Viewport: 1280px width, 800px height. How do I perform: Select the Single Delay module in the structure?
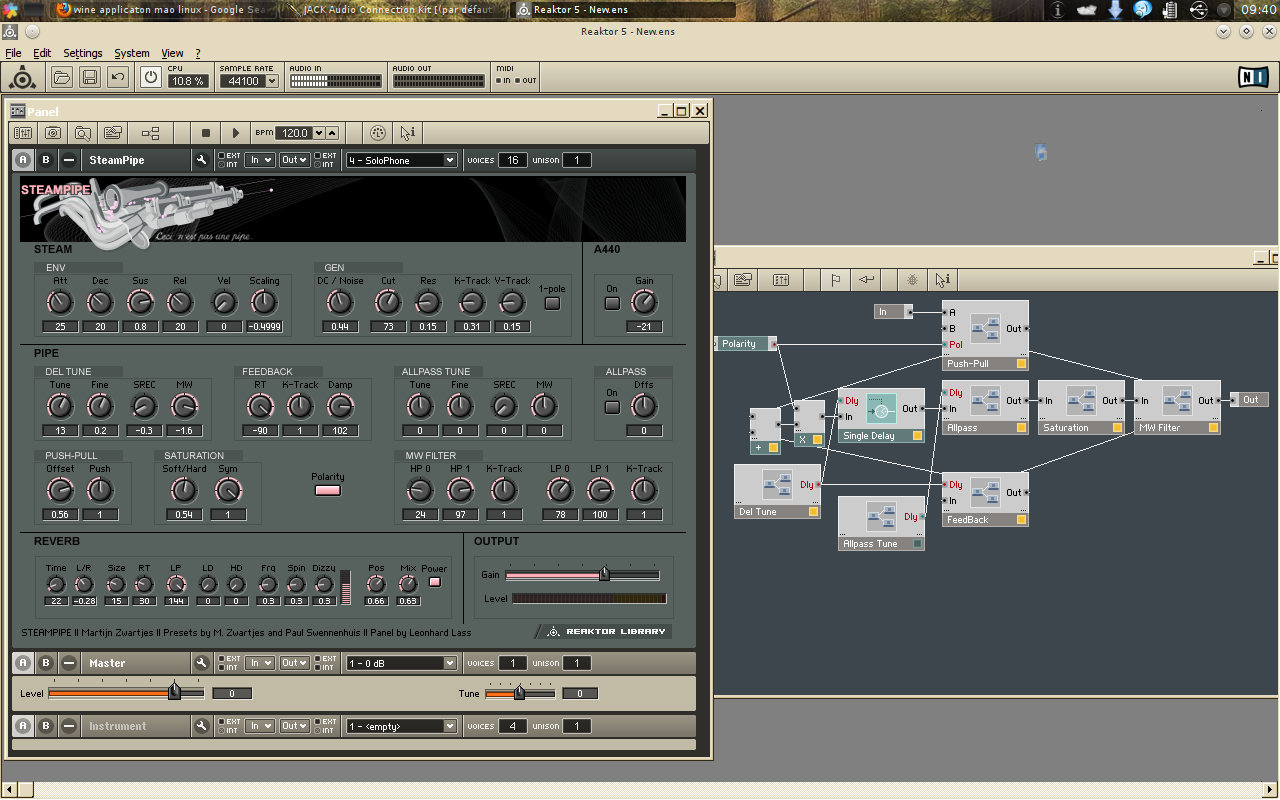881,415
